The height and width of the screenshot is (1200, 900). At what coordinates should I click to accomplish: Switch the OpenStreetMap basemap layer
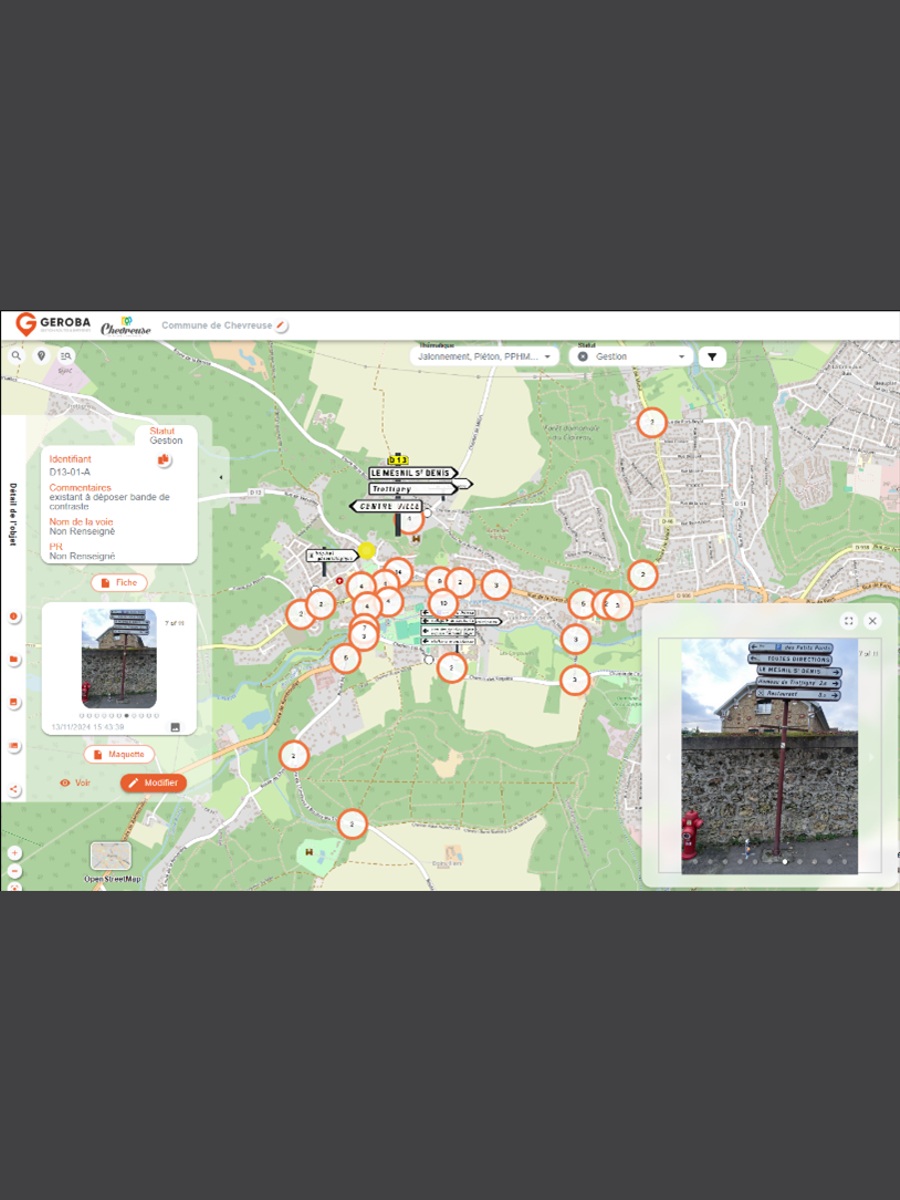pyautogui.click(x=110, y=856)
